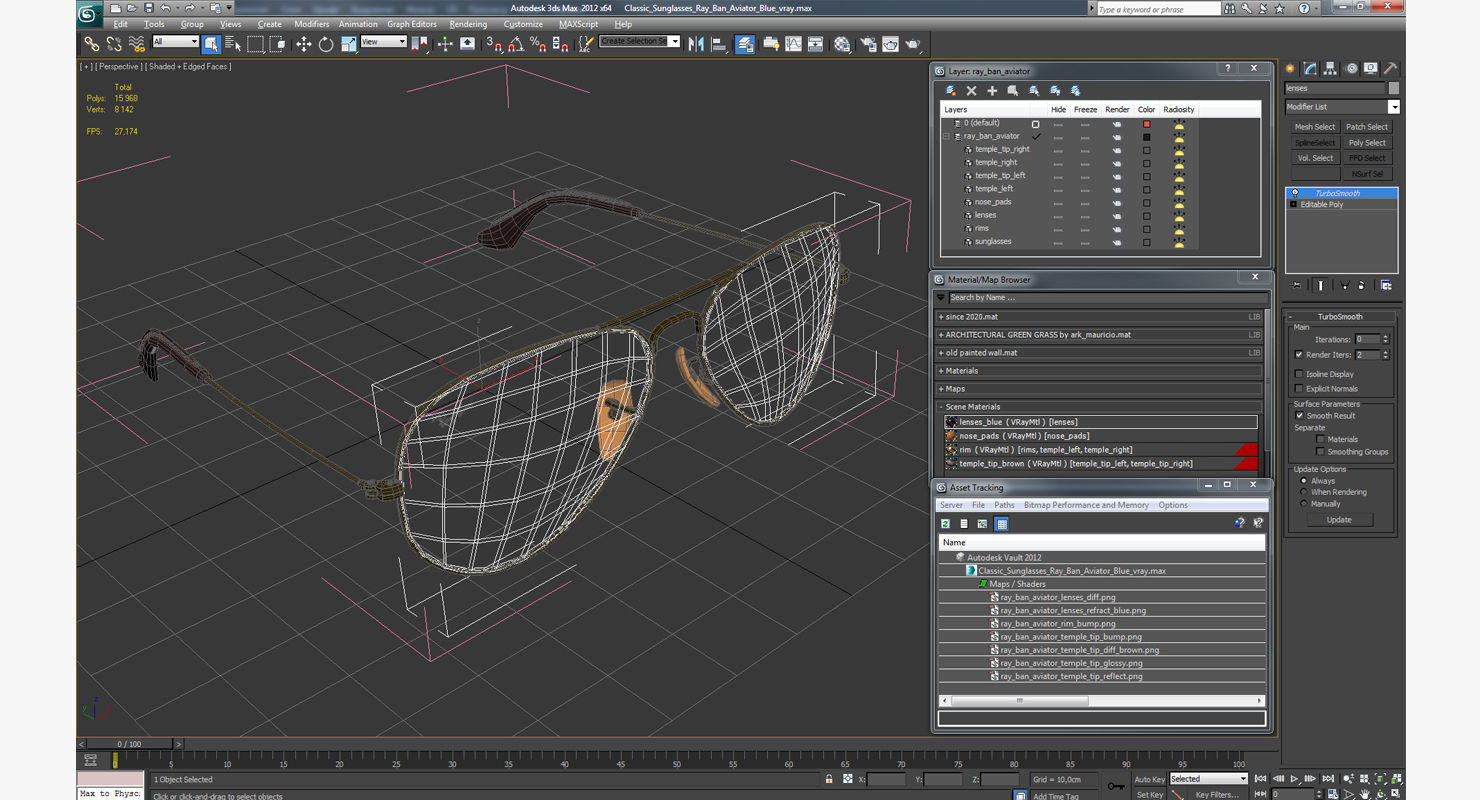Screen dimensions: 1480x800
Task: Open Paths menu in Asset Tracking
Action: click(x=1004, y=505)
